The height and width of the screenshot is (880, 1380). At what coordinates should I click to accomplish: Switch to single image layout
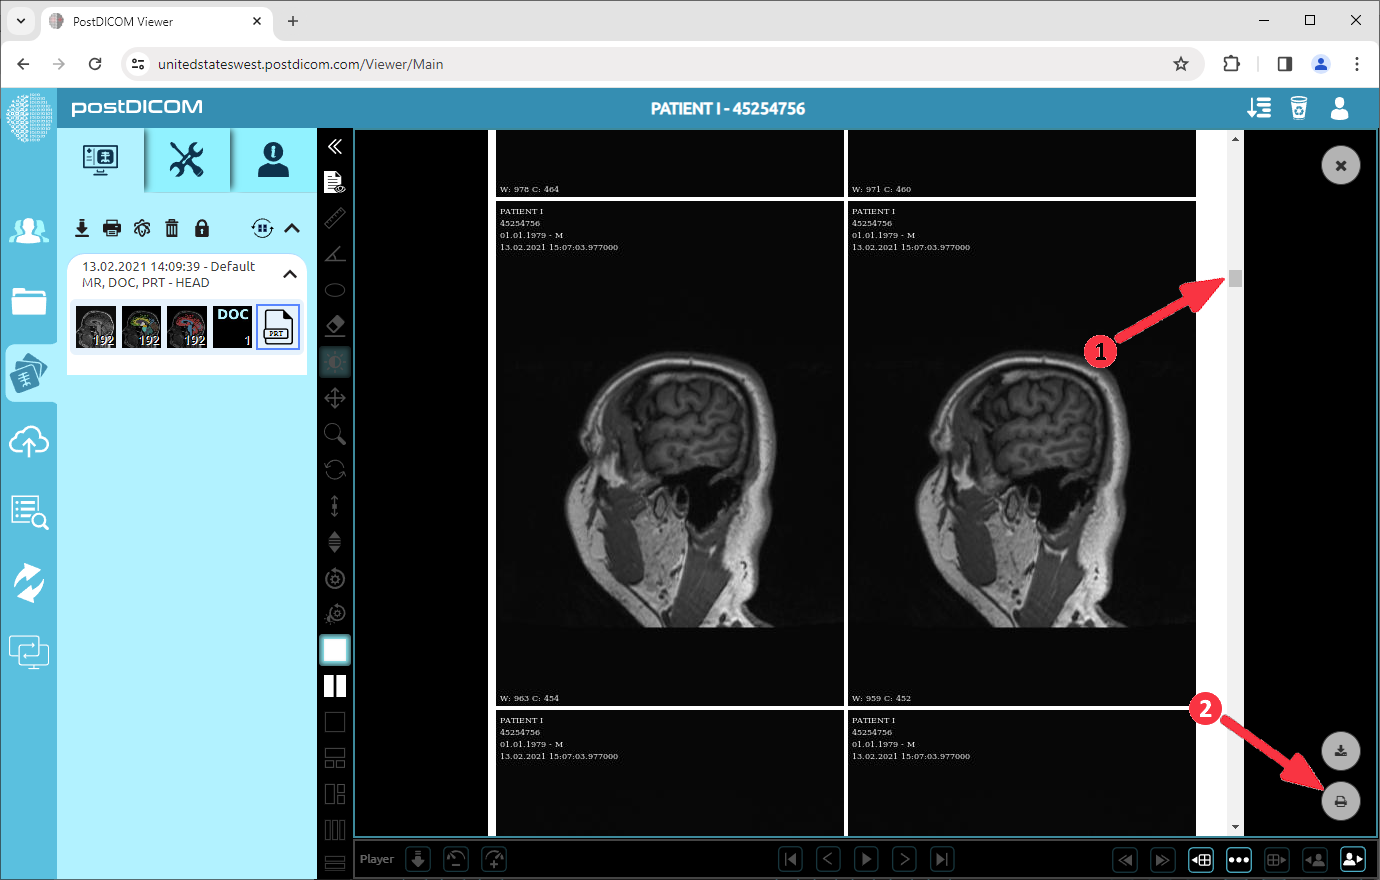pyautogui.click(x=335, y=649)
